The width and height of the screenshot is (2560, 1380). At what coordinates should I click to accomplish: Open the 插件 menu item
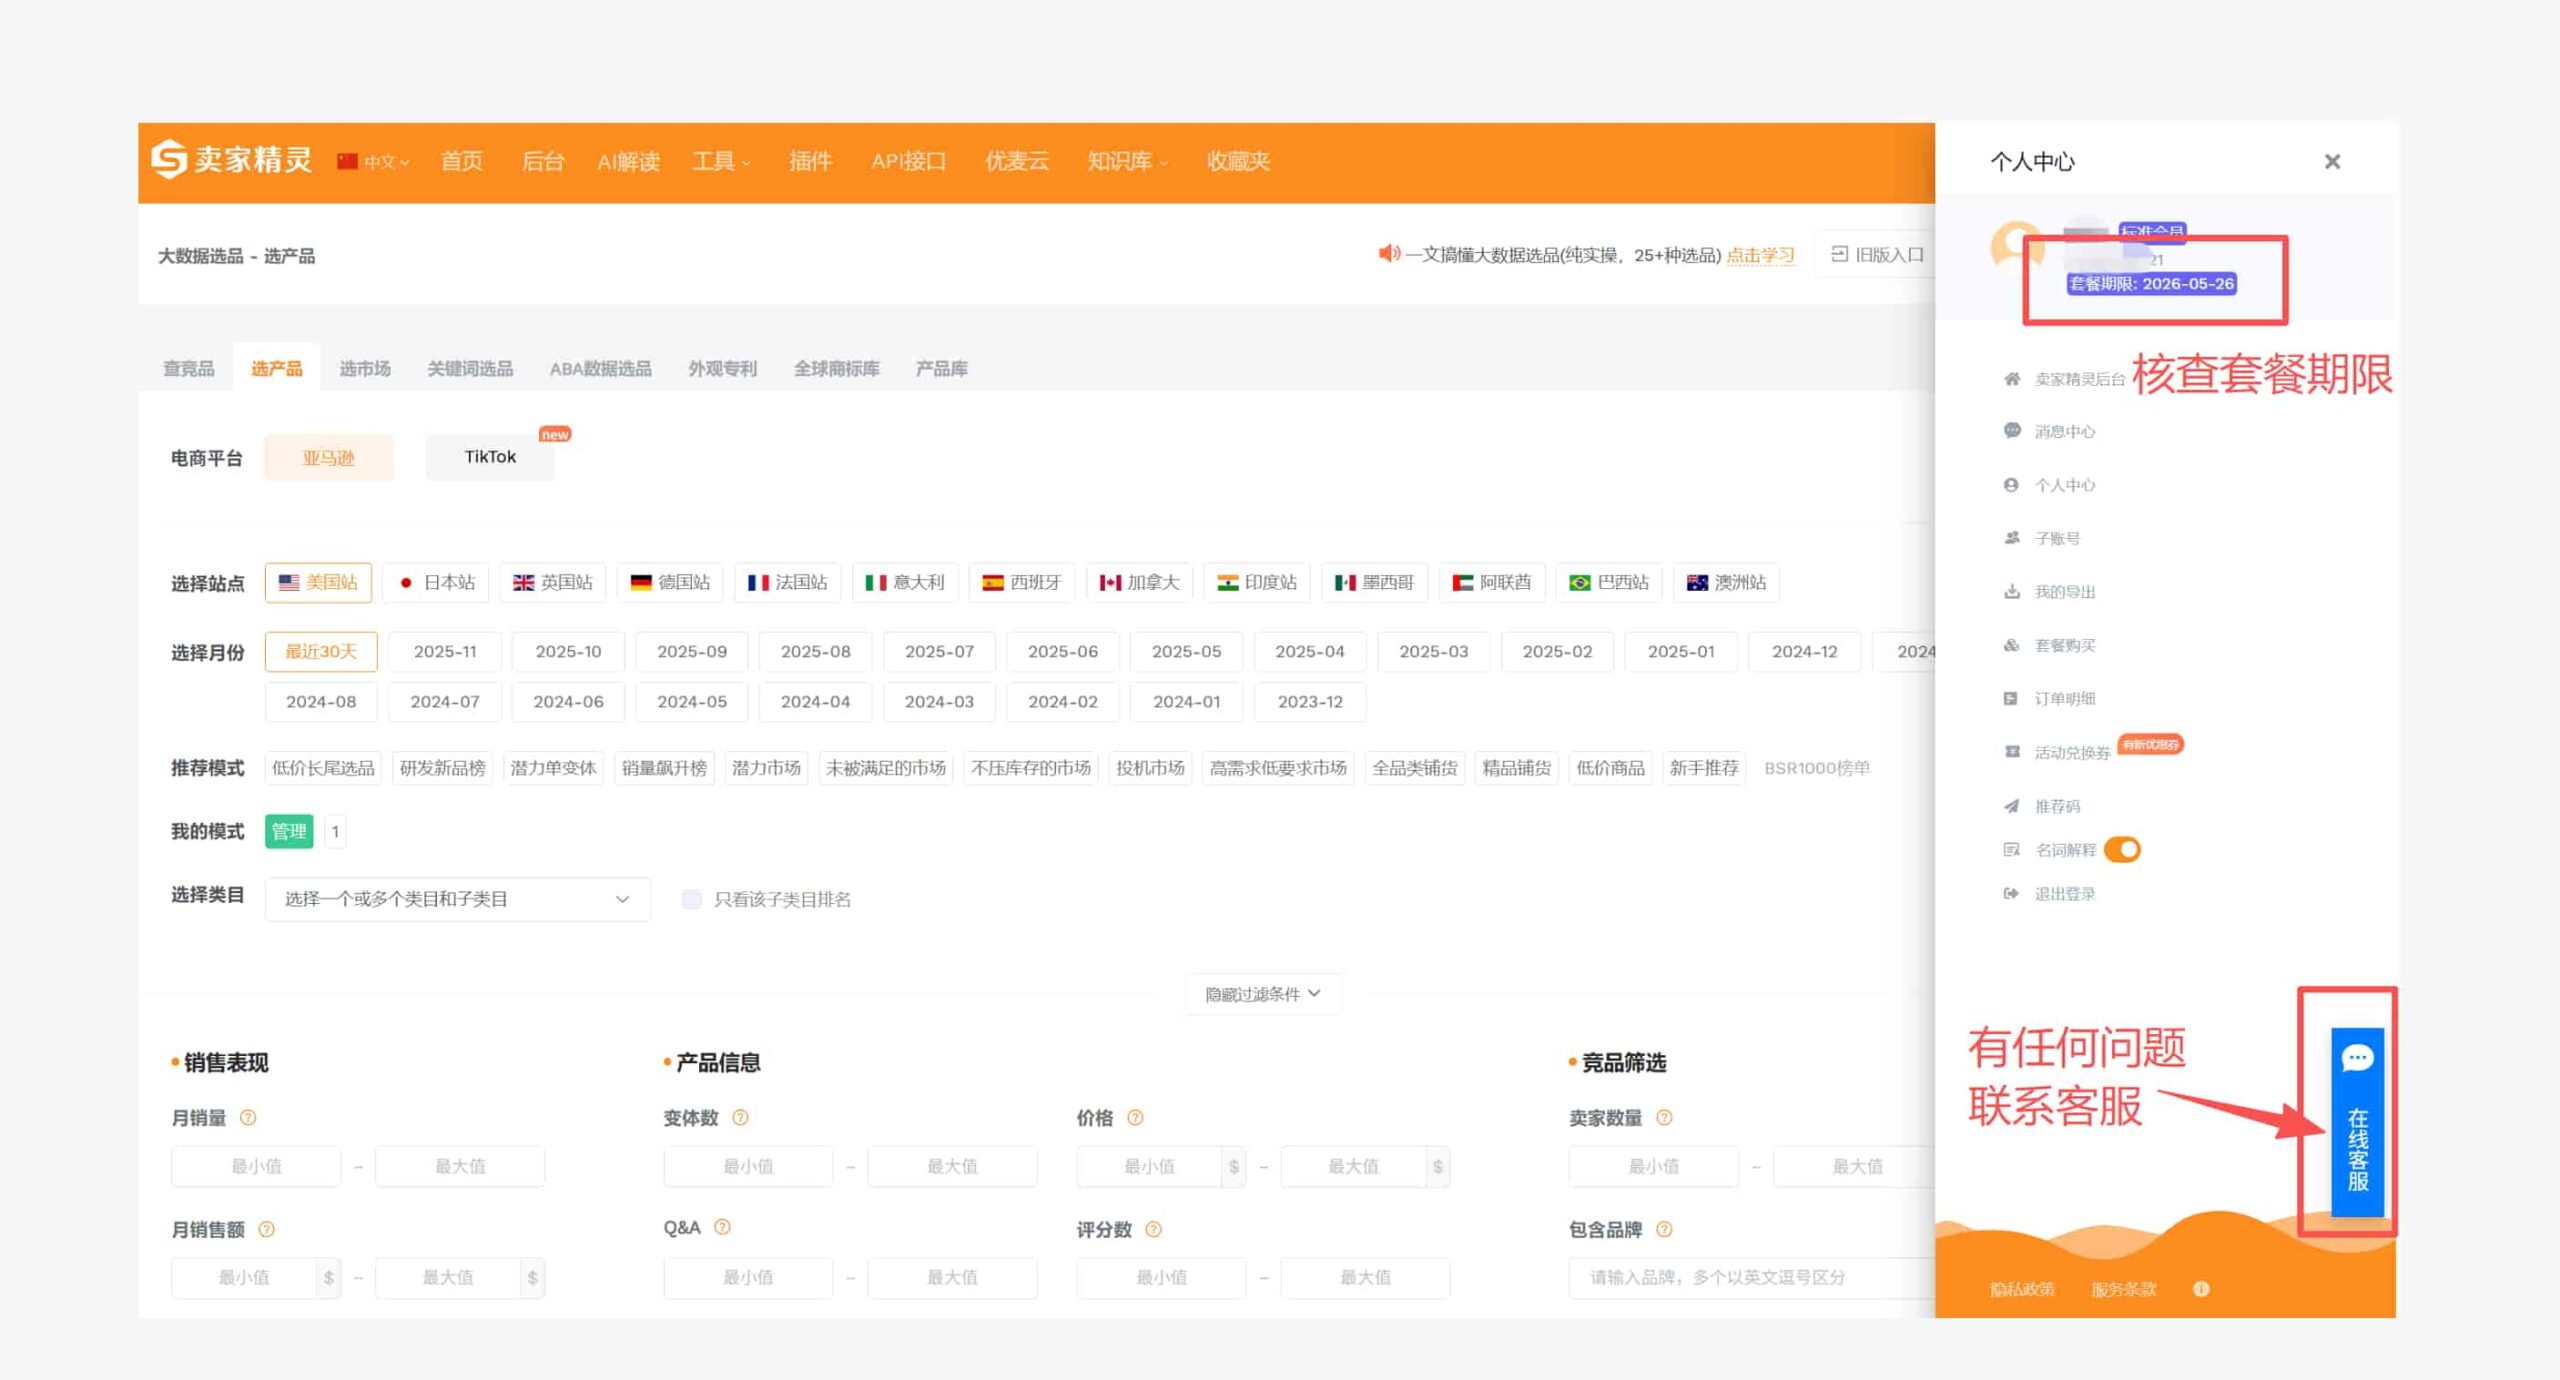[809, 161]
